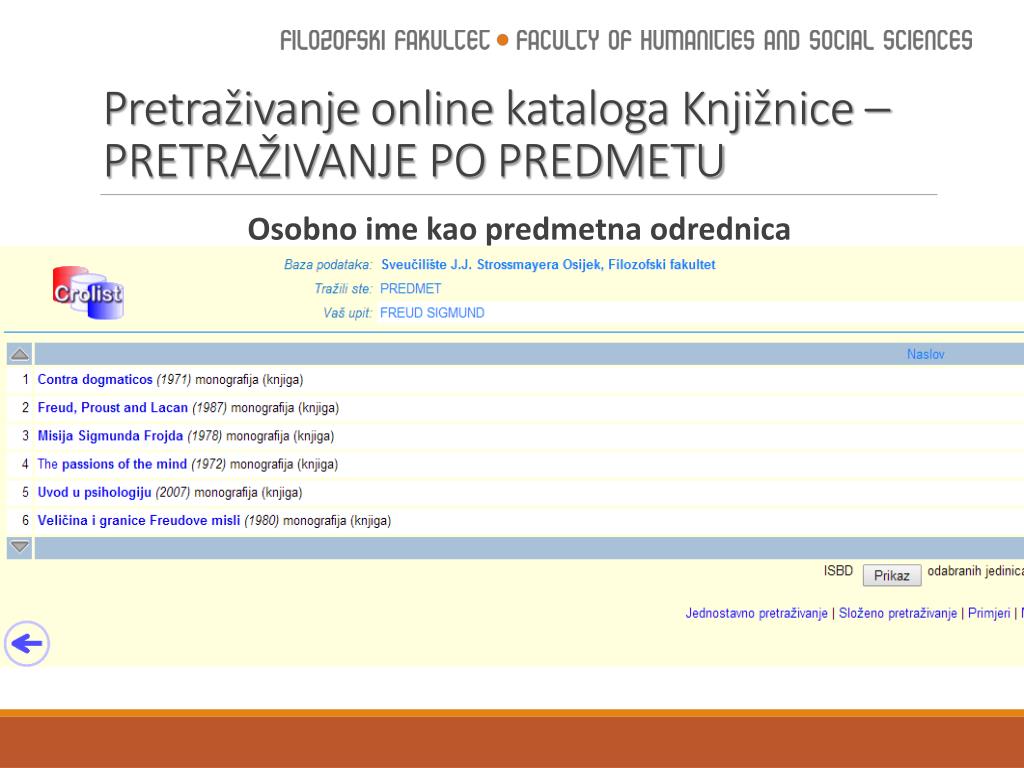Go to Jednostavno pretraživanje

click(x=756, y=613)
